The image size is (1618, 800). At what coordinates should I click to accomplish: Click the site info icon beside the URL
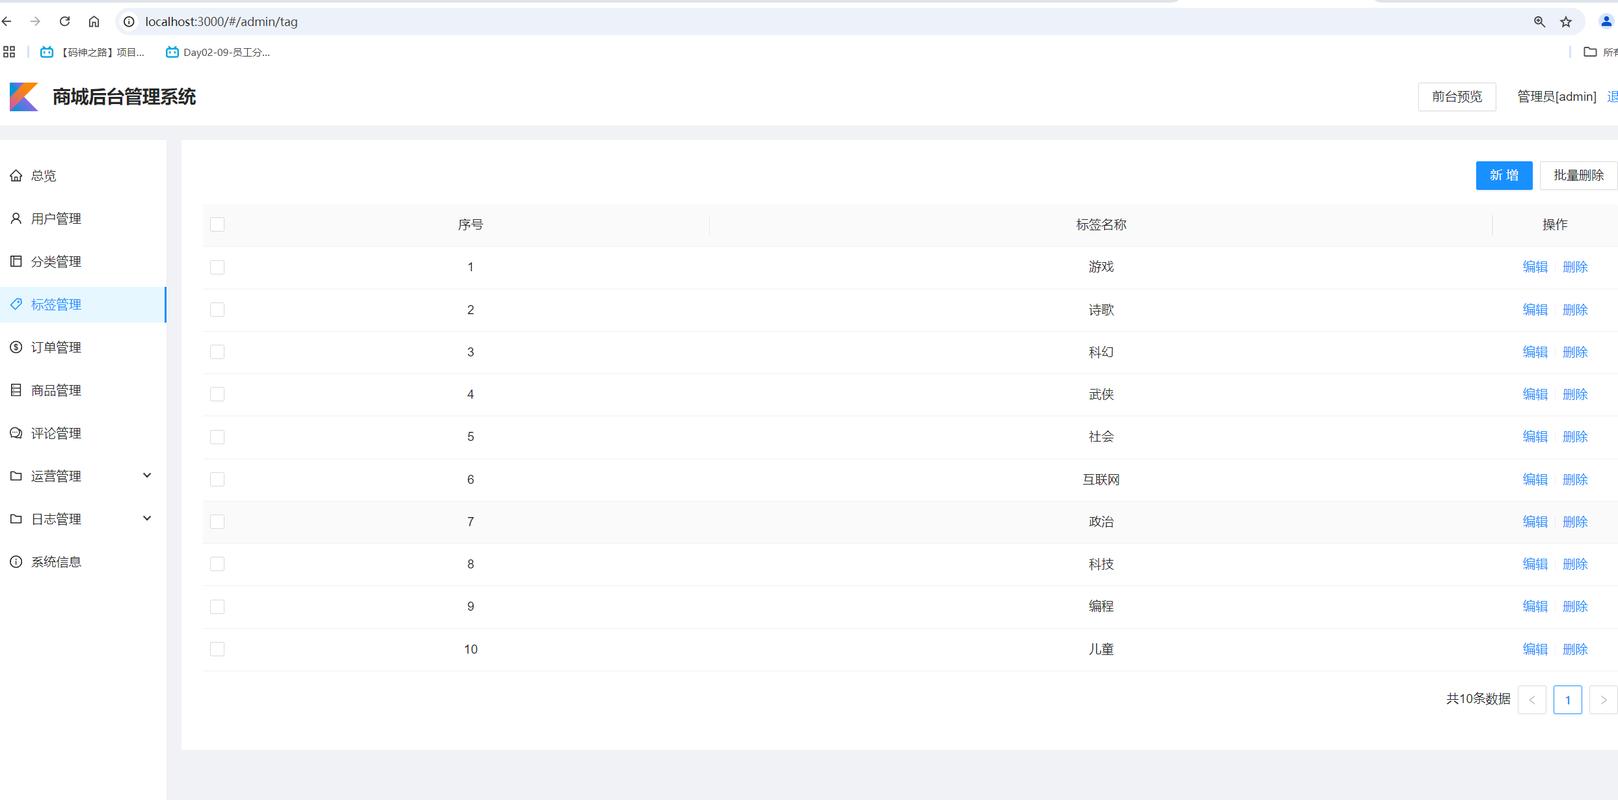(x=129, y=21)
